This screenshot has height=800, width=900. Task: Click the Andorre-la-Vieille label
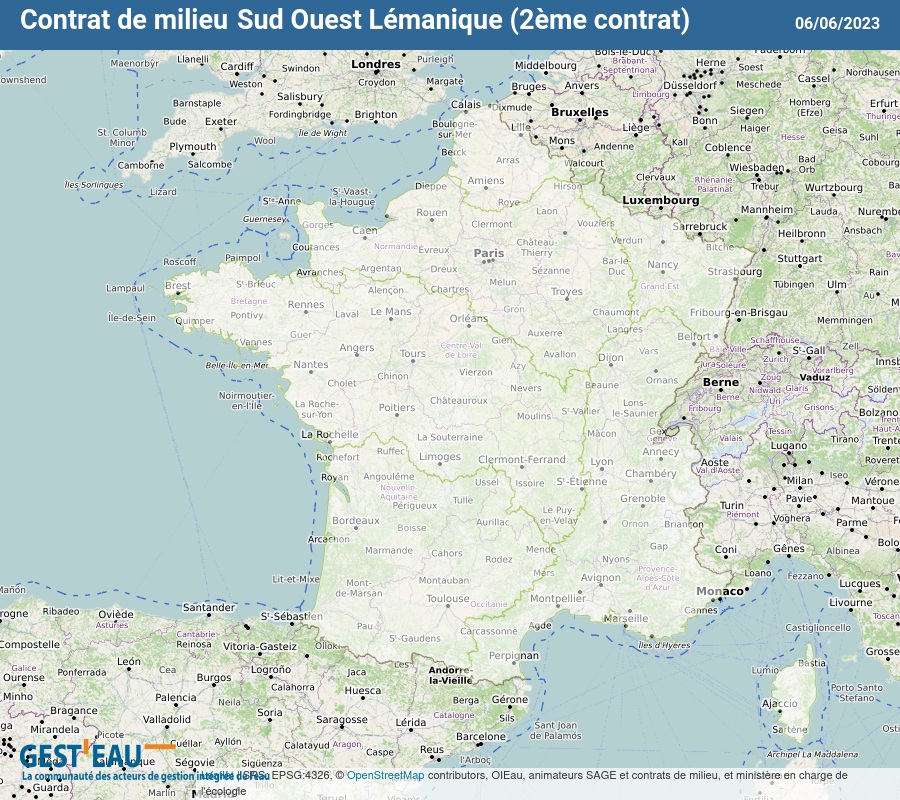click(x=450, y=674)
